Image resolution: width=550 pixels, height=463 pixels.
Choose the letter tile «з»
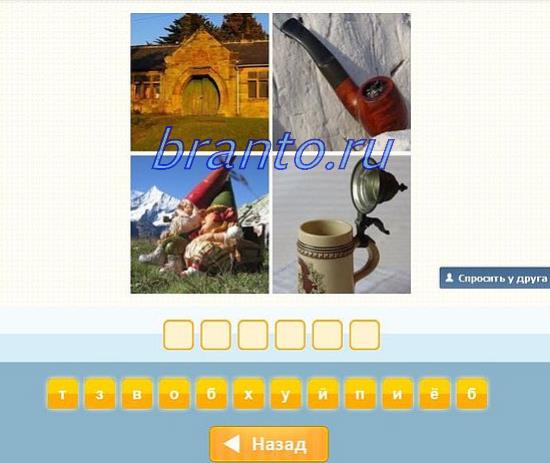(x=100, y=394)
